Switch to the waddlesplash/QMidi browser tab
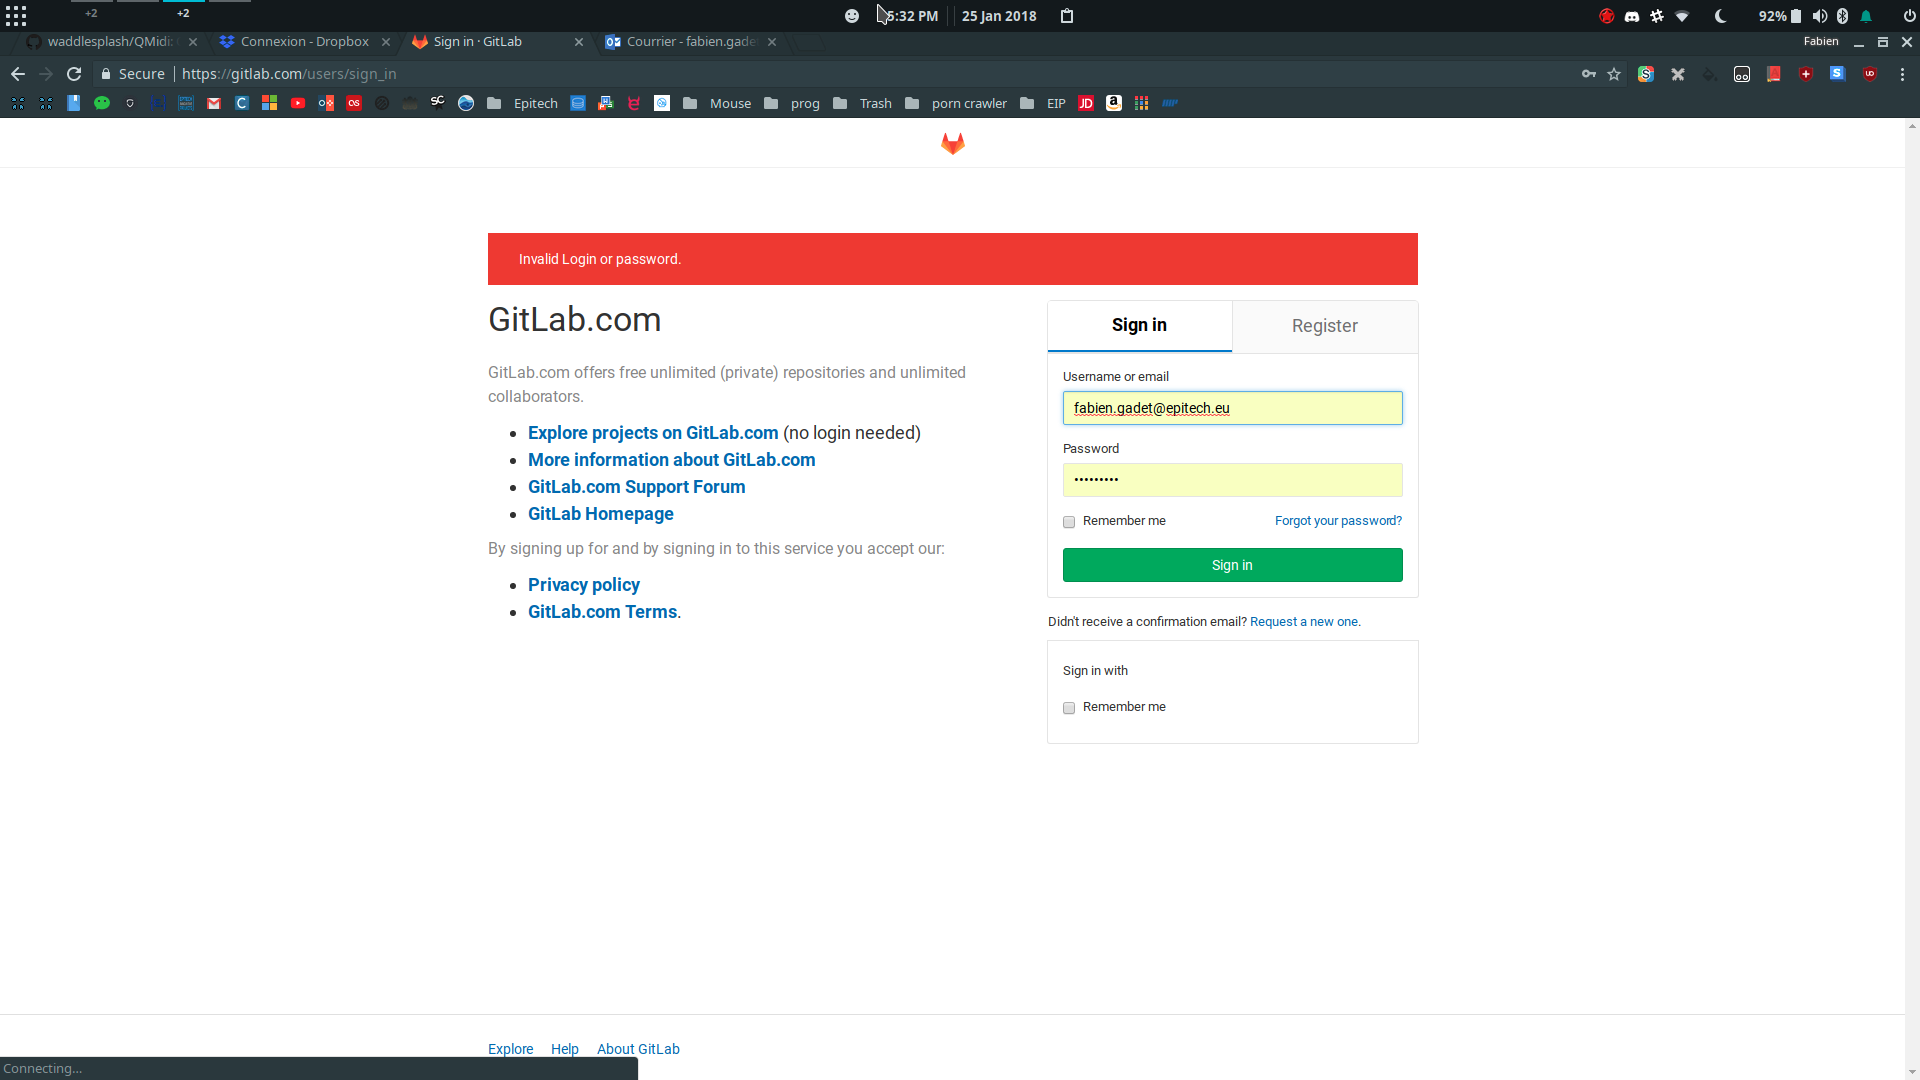Screen dimensions: 1920x1080 point(110,42)
